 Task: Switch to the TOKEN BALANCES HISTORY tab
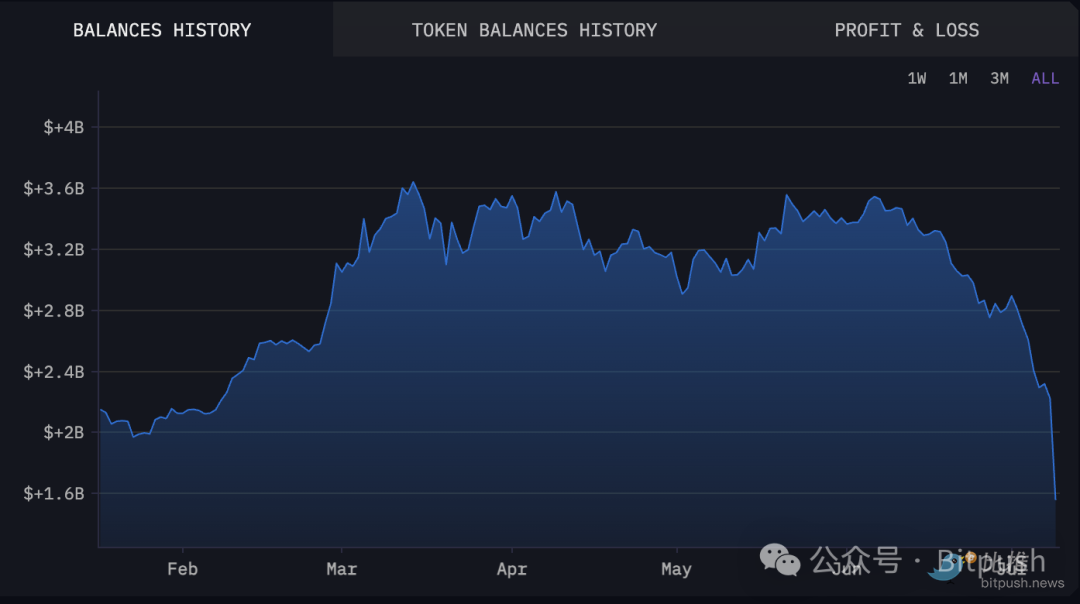533,29
